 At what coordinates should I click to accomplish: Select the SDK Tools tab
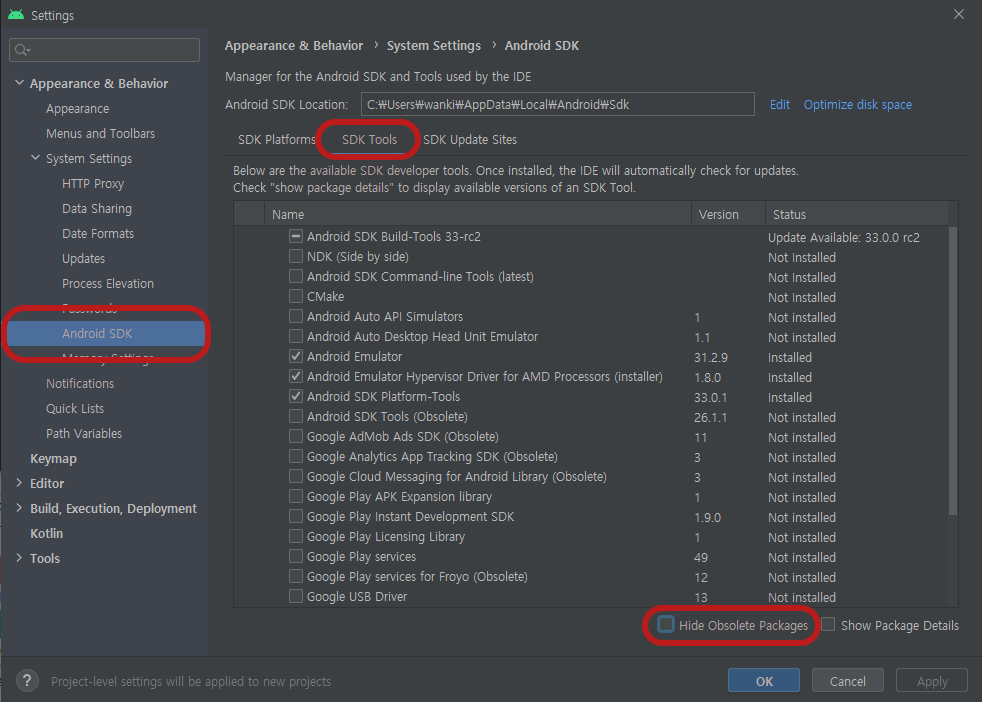370,140
